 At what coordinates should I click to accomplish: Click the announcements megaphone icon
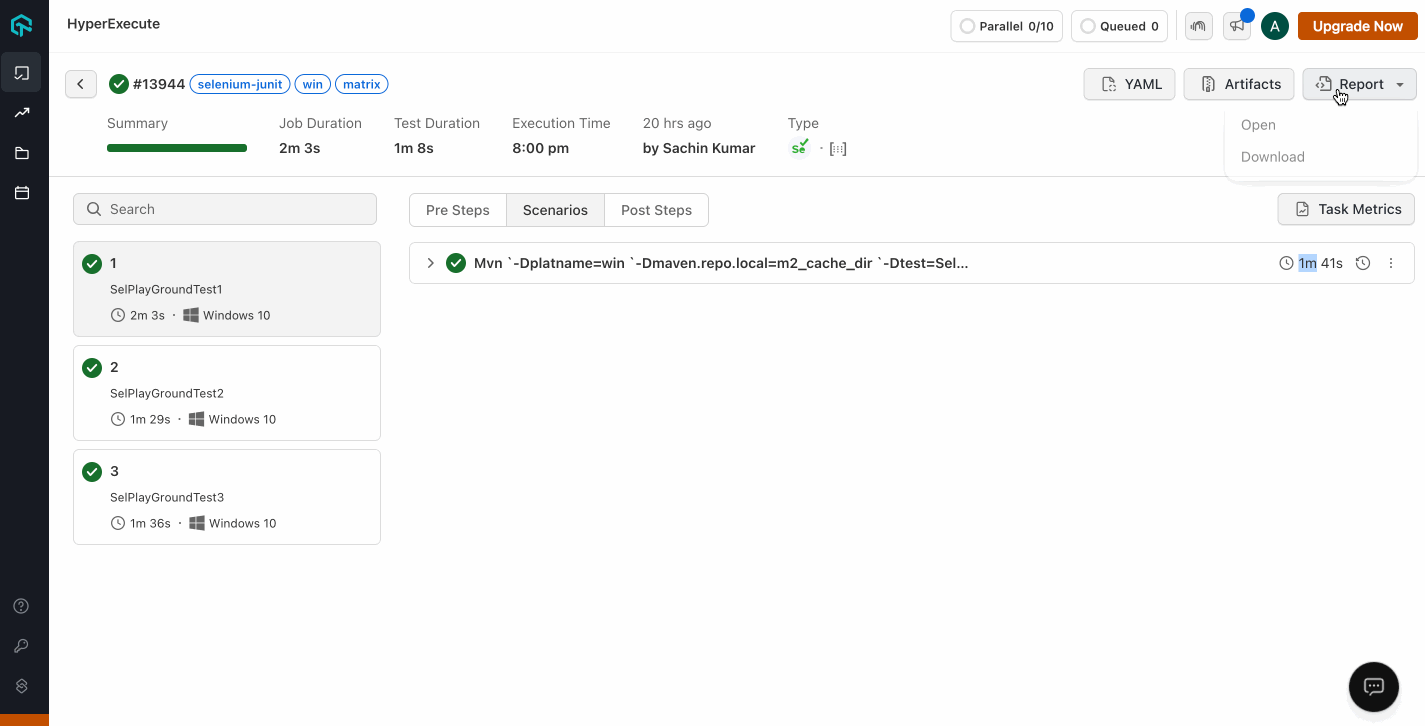coord(1237,26)
